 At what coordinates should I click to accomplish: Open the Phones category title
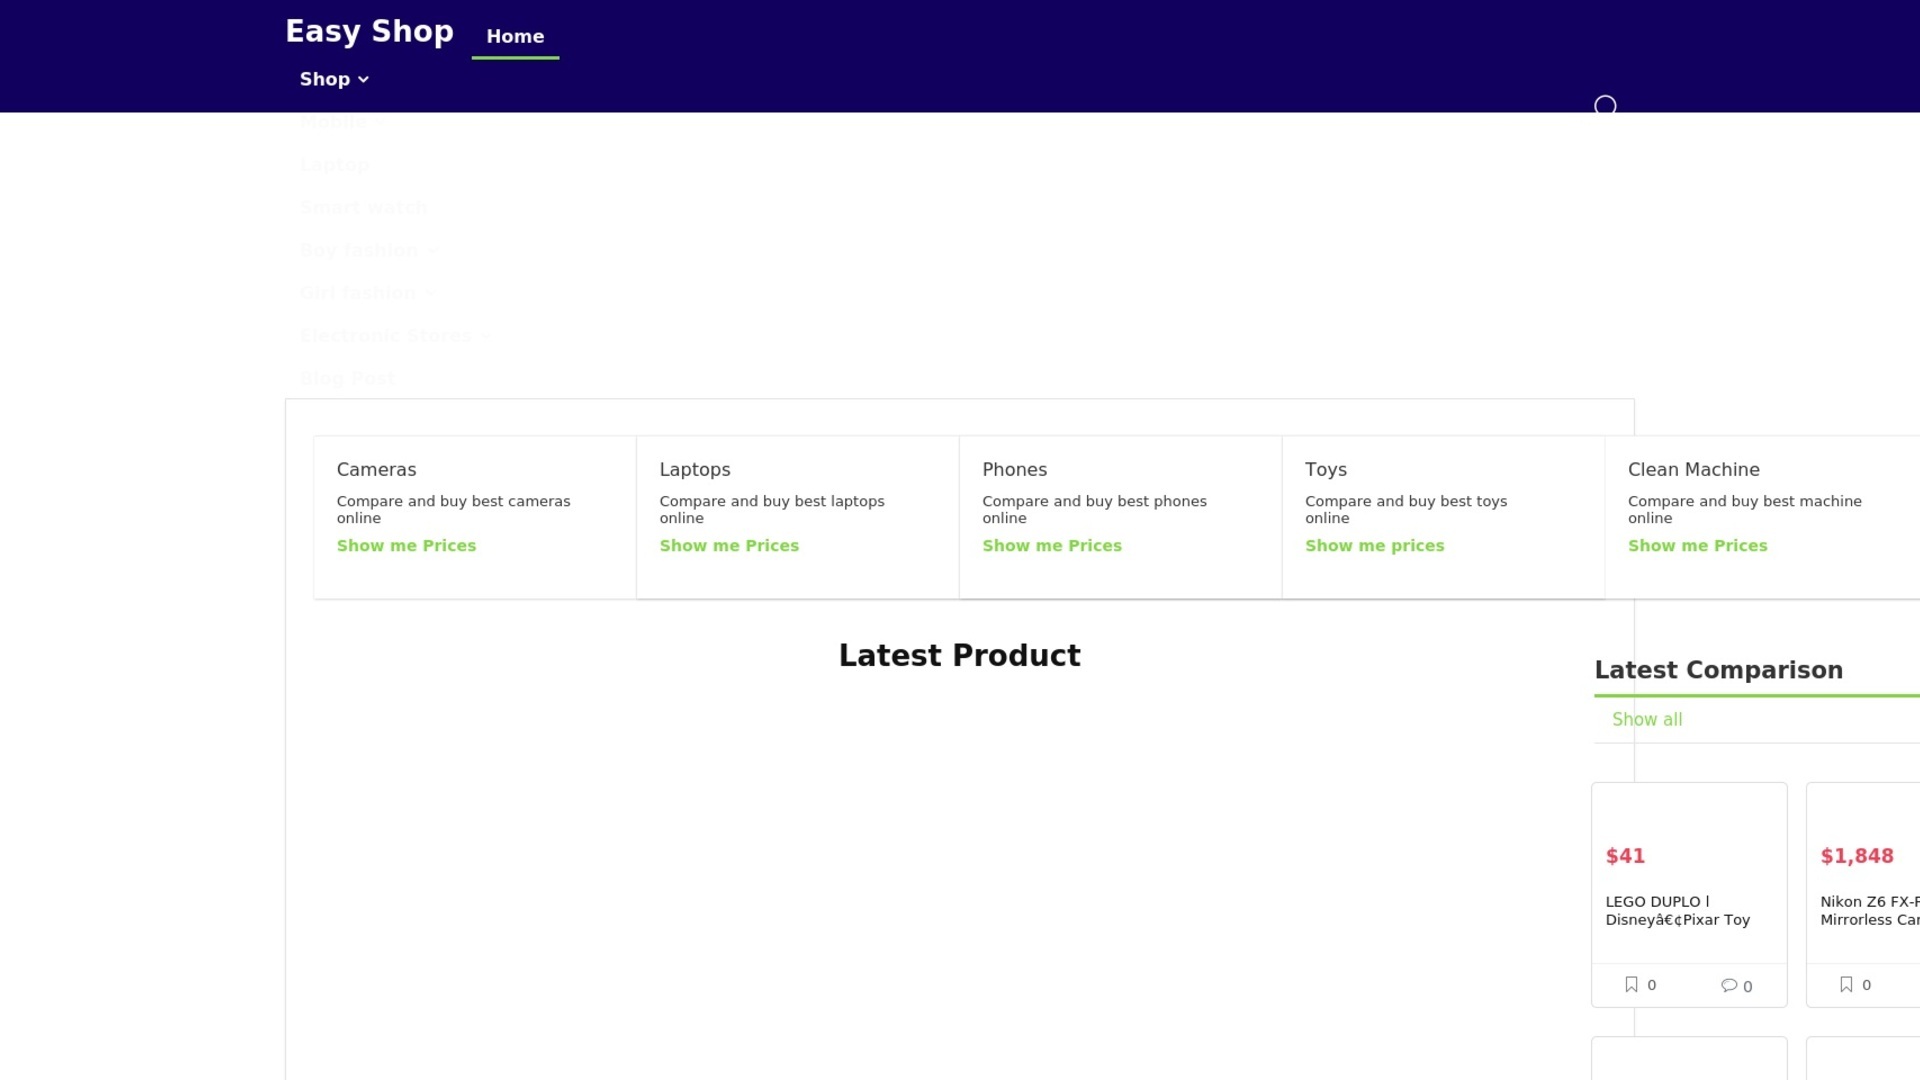click(1014, 470)
